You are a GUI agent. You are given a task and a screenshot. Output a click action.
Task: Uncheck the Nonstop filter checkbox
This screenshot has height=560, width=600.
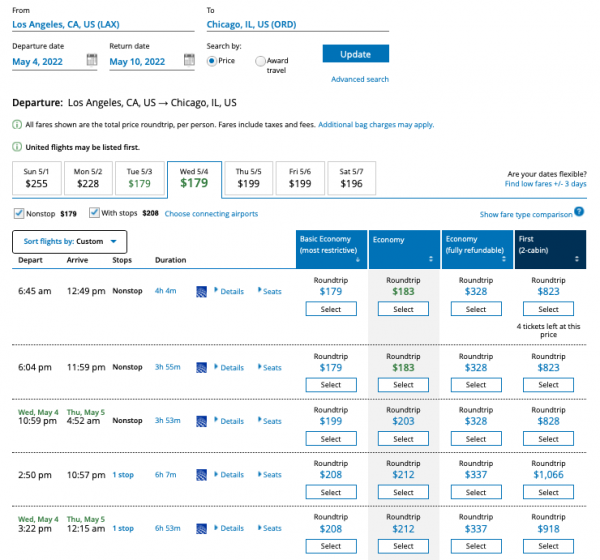point(20,213)
